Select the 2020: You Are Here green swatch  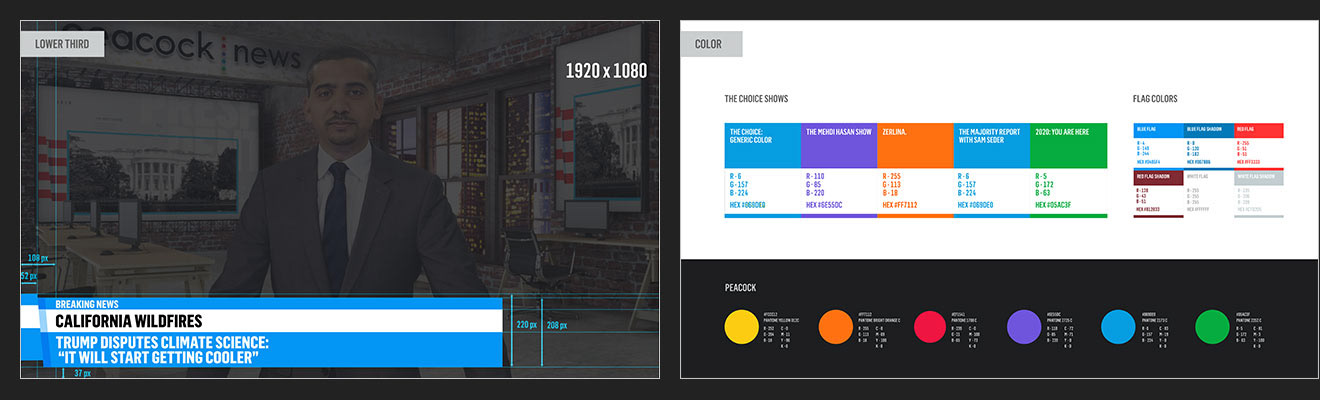[1068, 145]
